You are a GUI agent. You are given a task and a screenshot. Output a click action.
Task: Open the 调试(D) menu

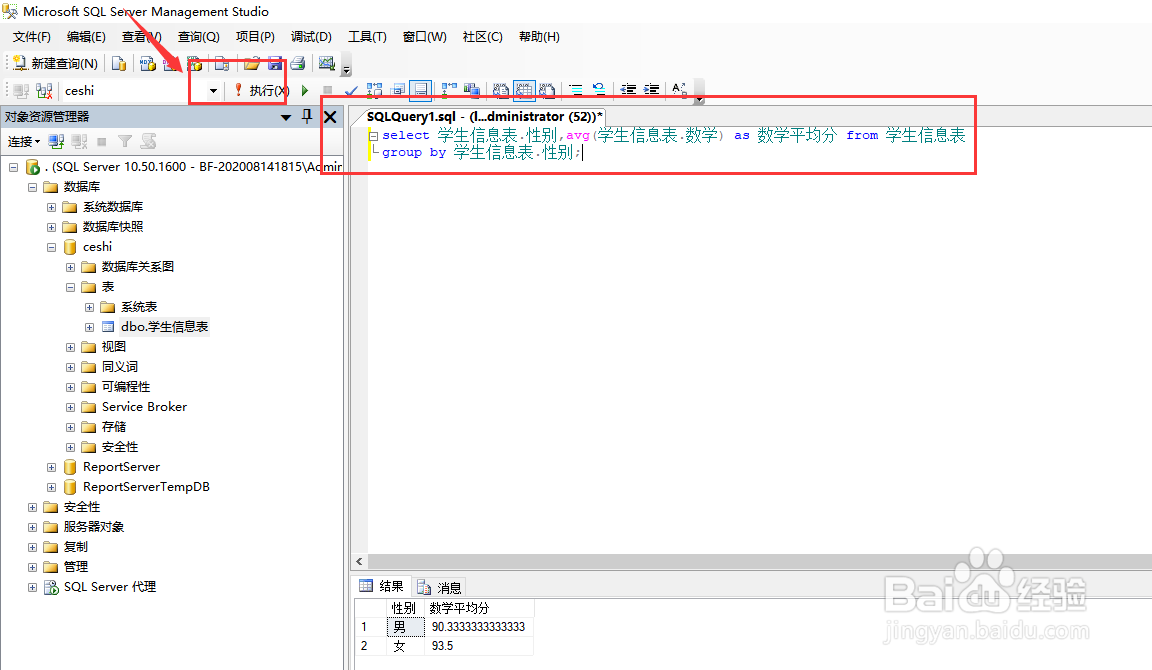[311, 37]
